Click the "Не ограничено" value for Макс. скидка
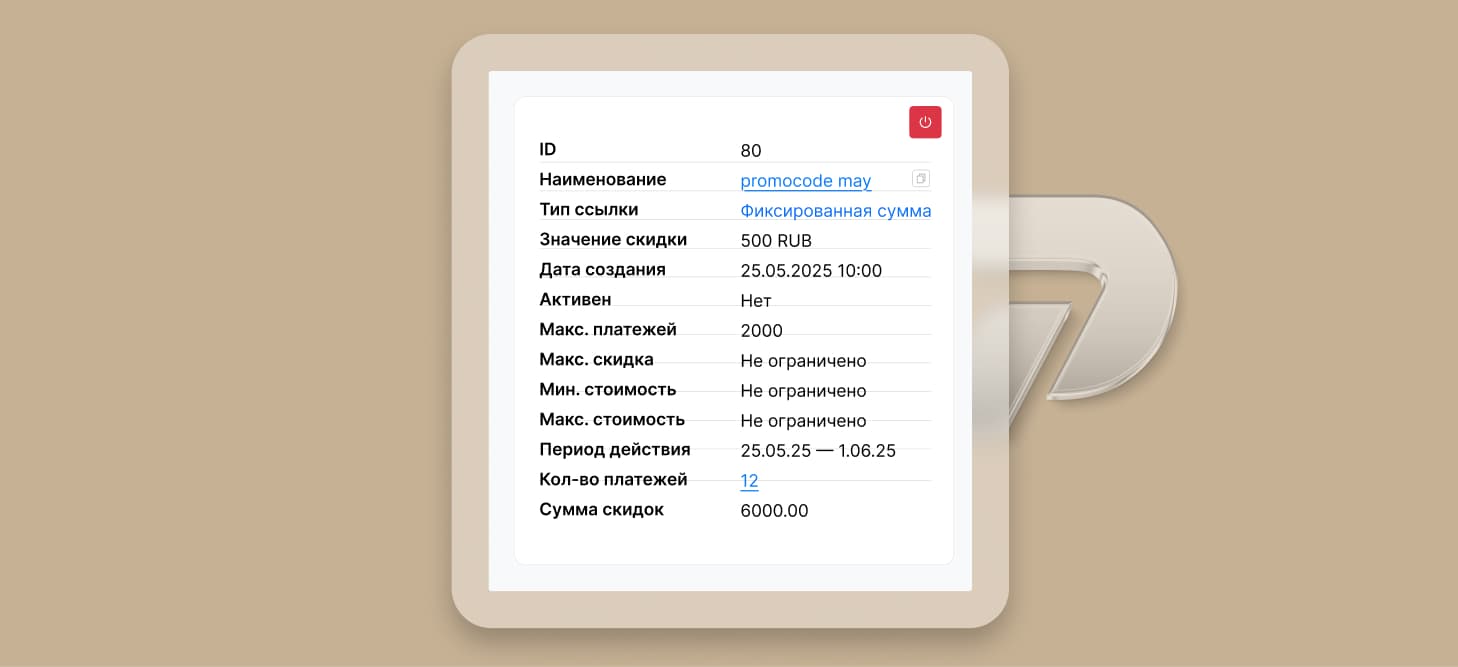The height and width of the screenshot is (667, 1458). [x=803, y=361]
